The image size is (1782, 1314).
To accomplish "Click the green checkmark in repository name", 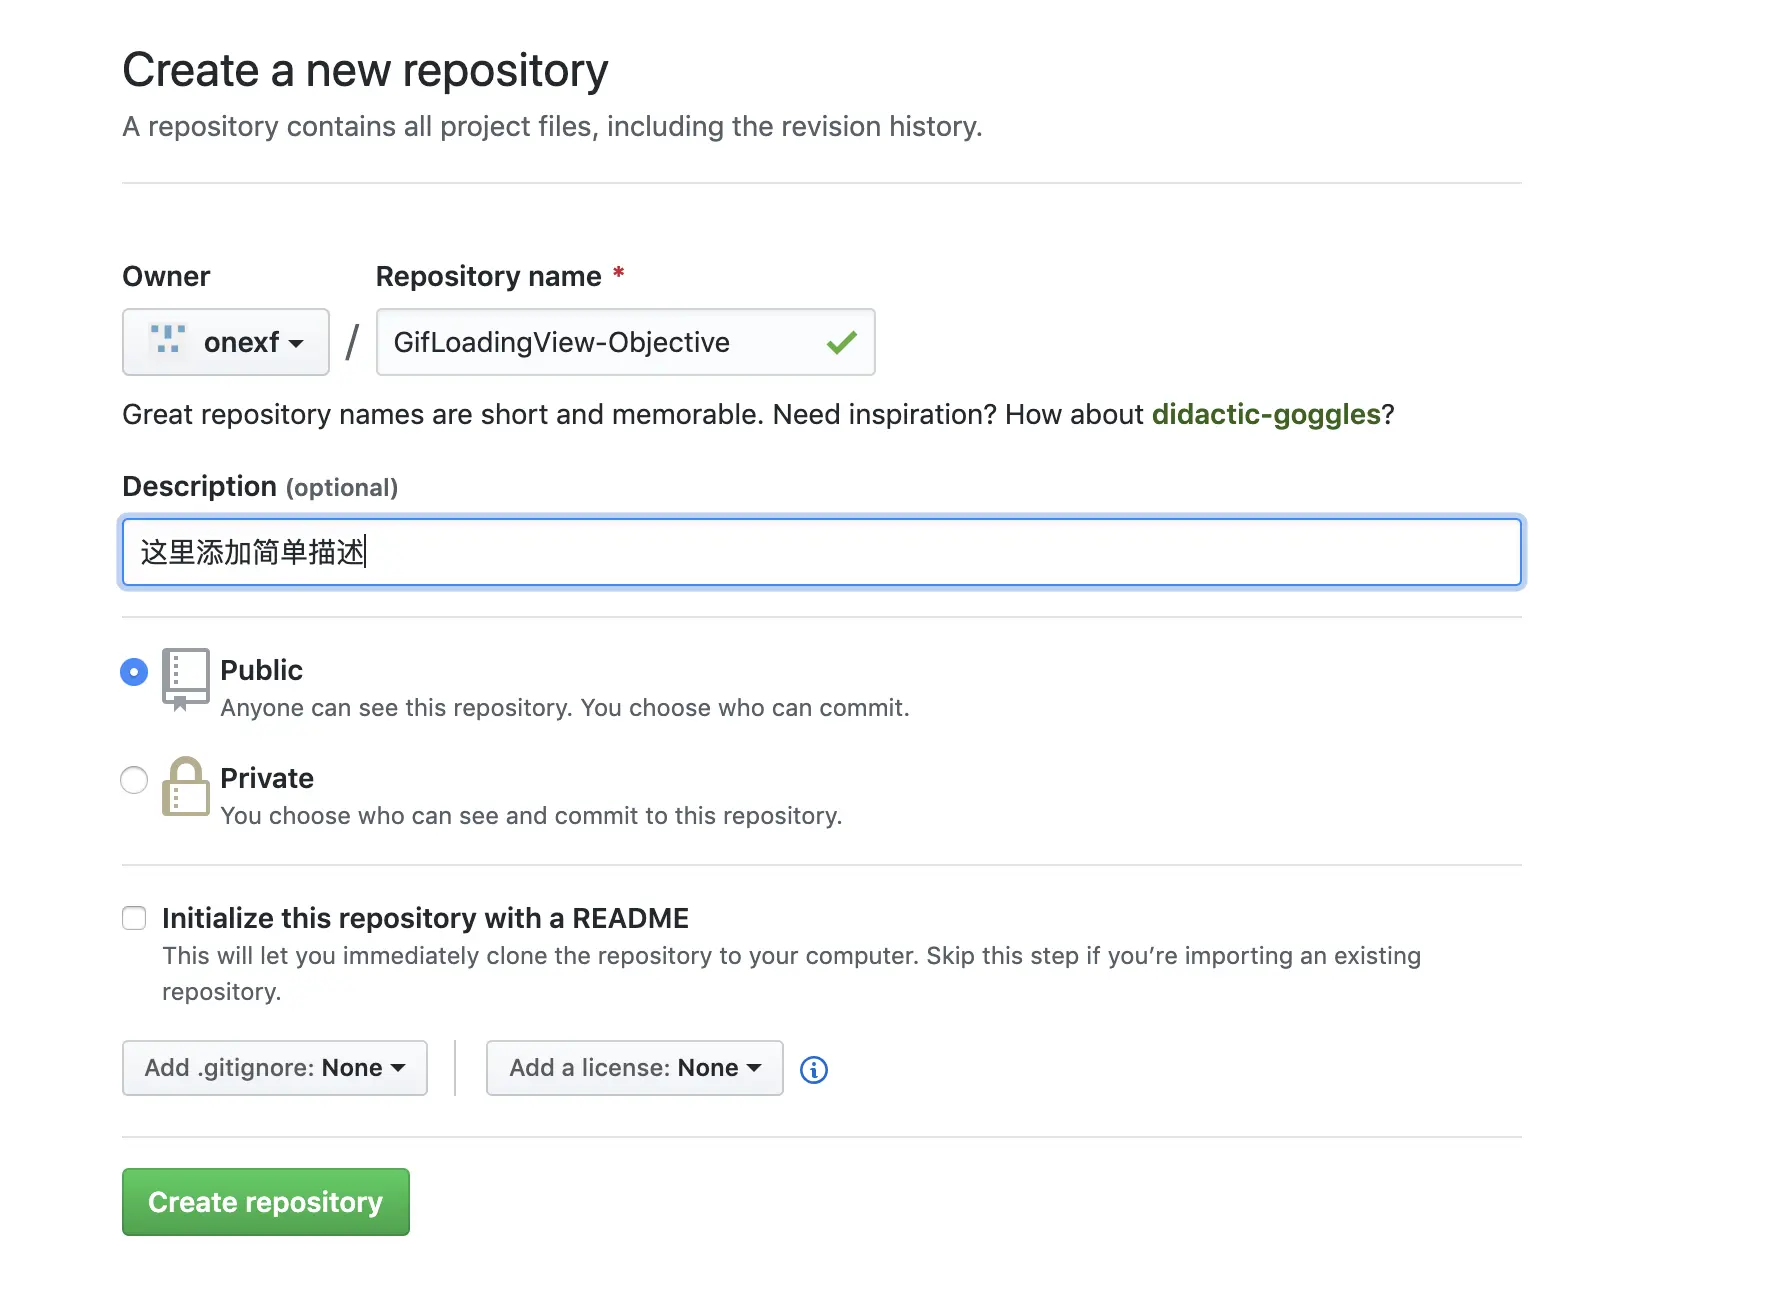I will [841, 343].
